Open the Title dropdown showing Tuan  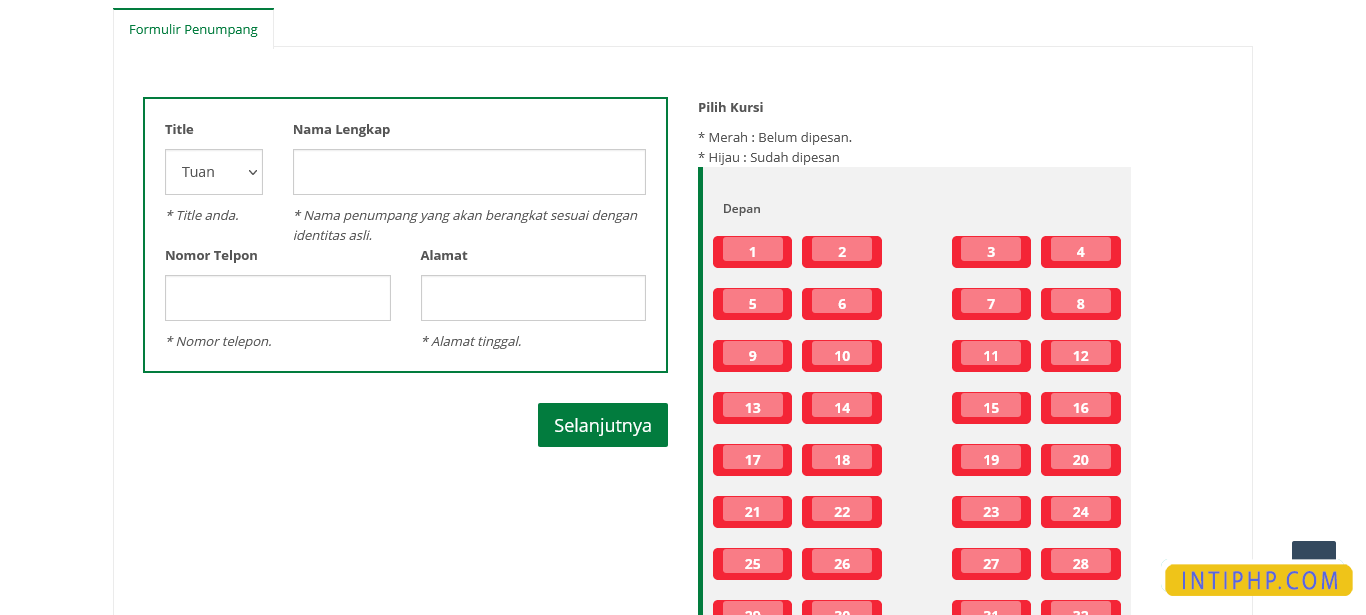(213, 171)
